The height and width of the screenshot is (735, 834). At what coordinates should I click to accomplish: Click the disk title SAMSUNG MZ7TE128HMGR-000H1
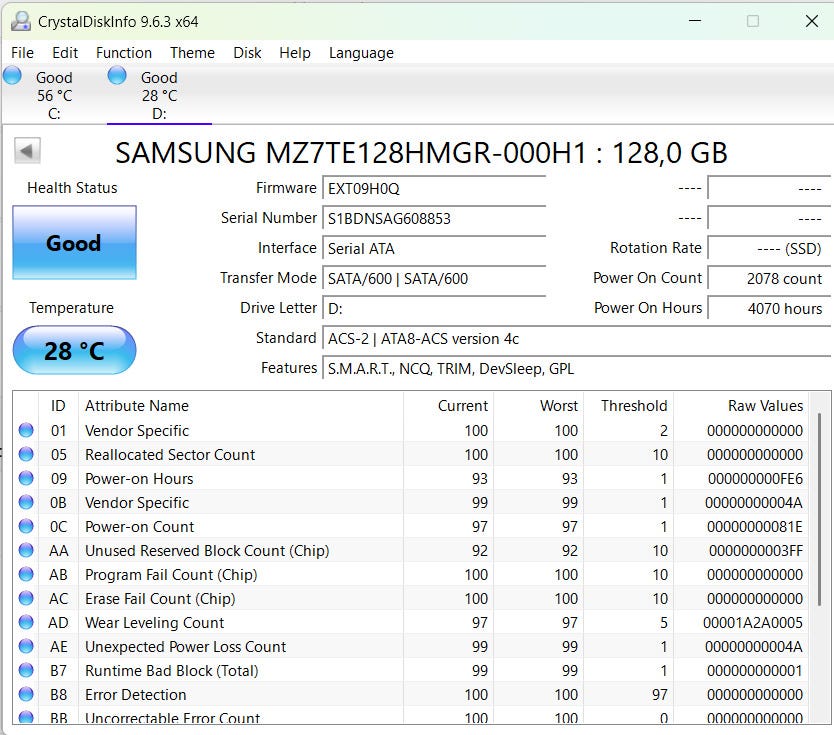[351, 153]
